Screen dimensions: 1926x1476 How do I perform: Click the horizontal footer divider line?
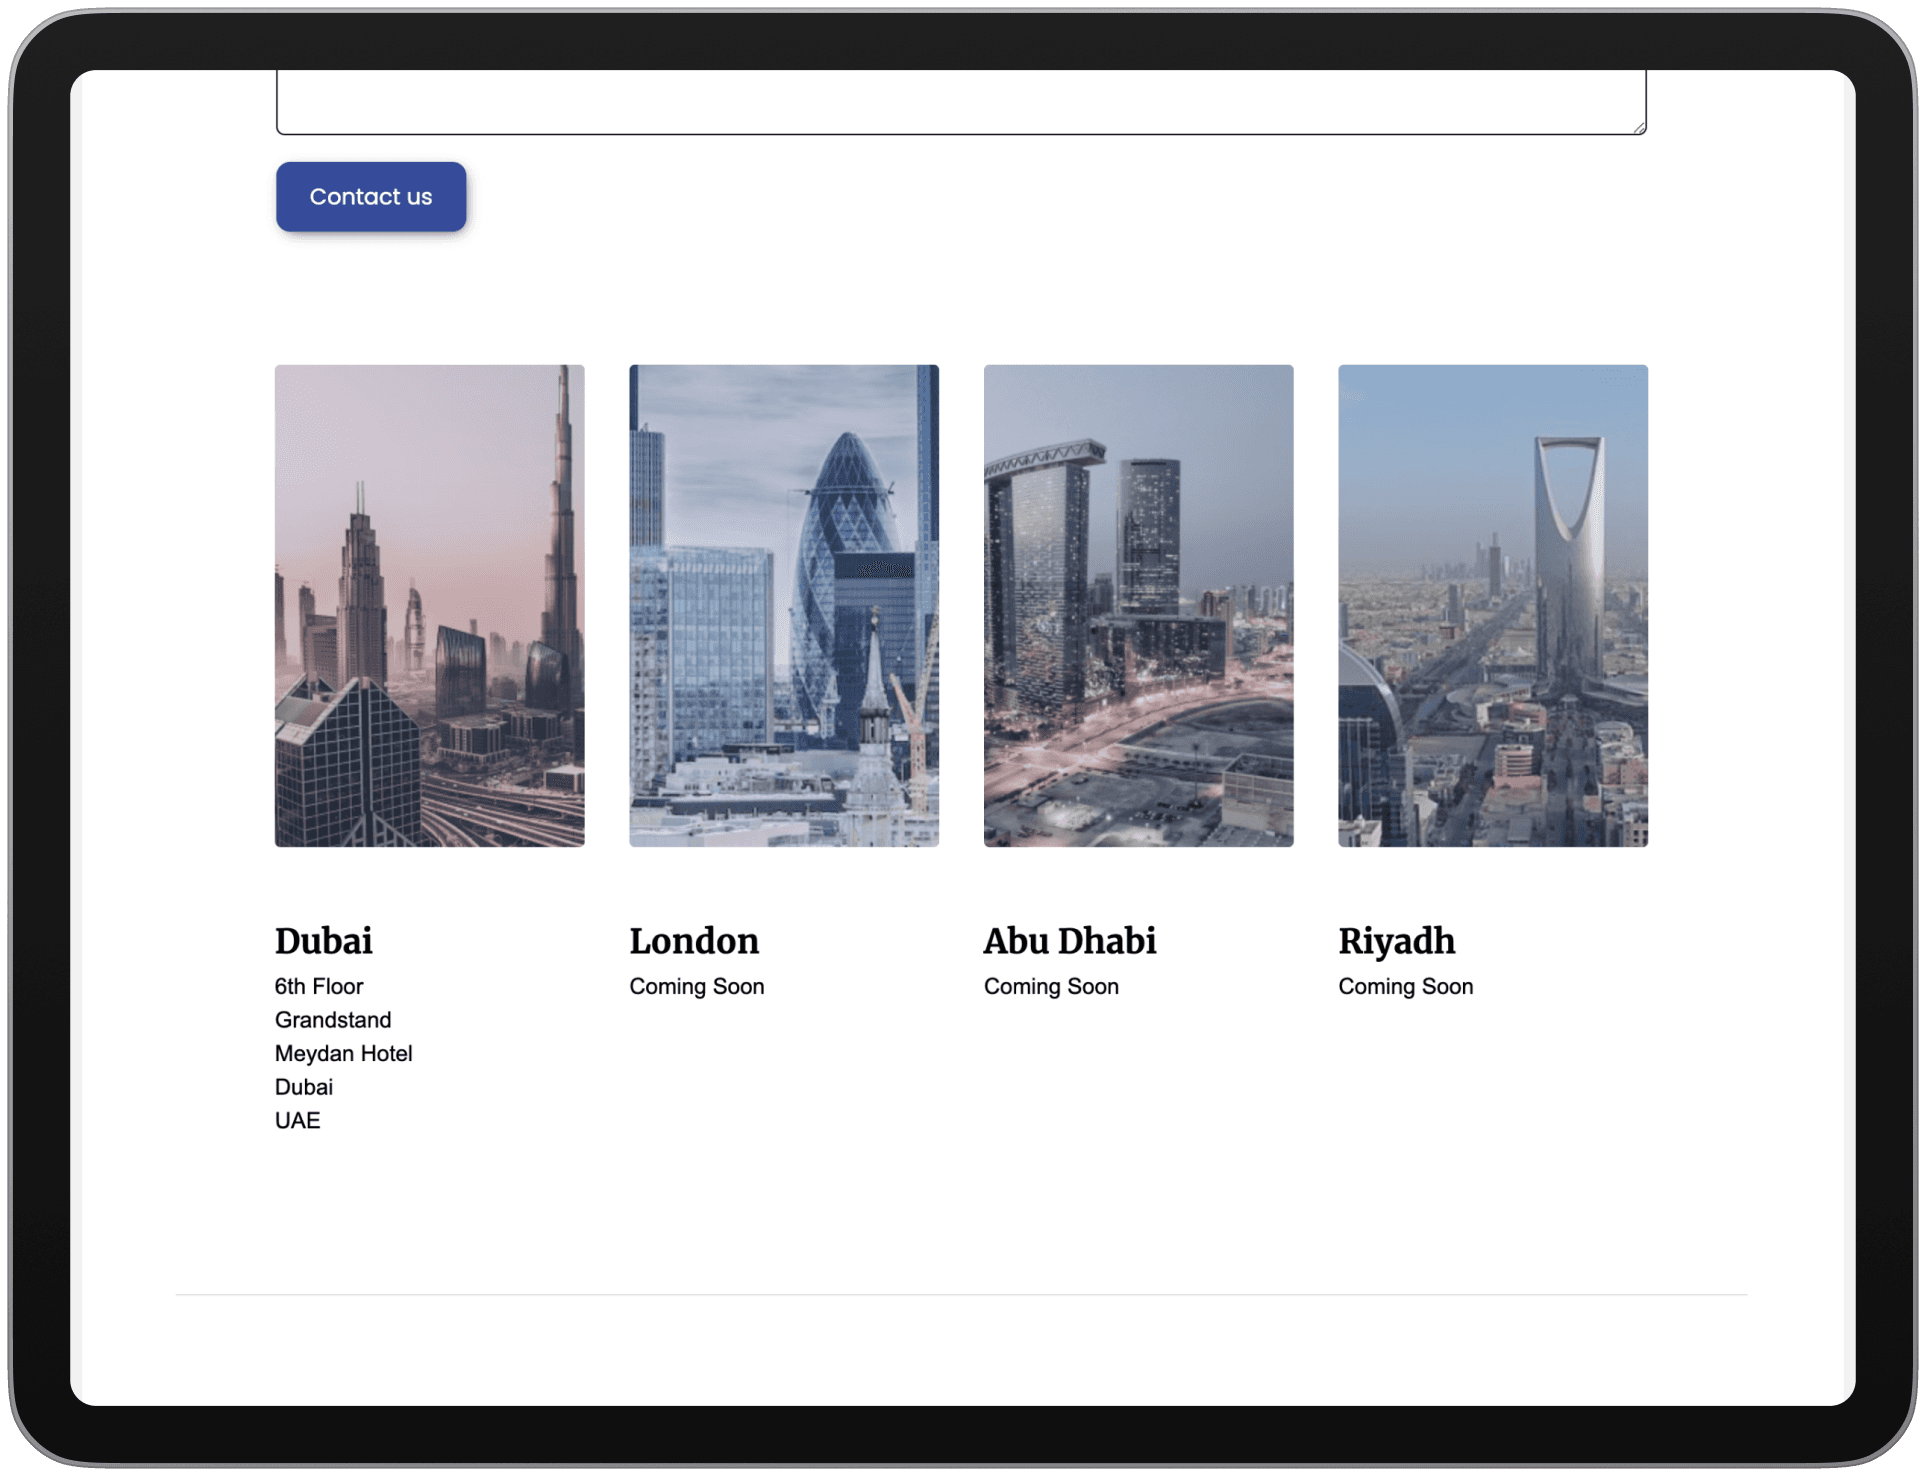(x=960, y=1295)
